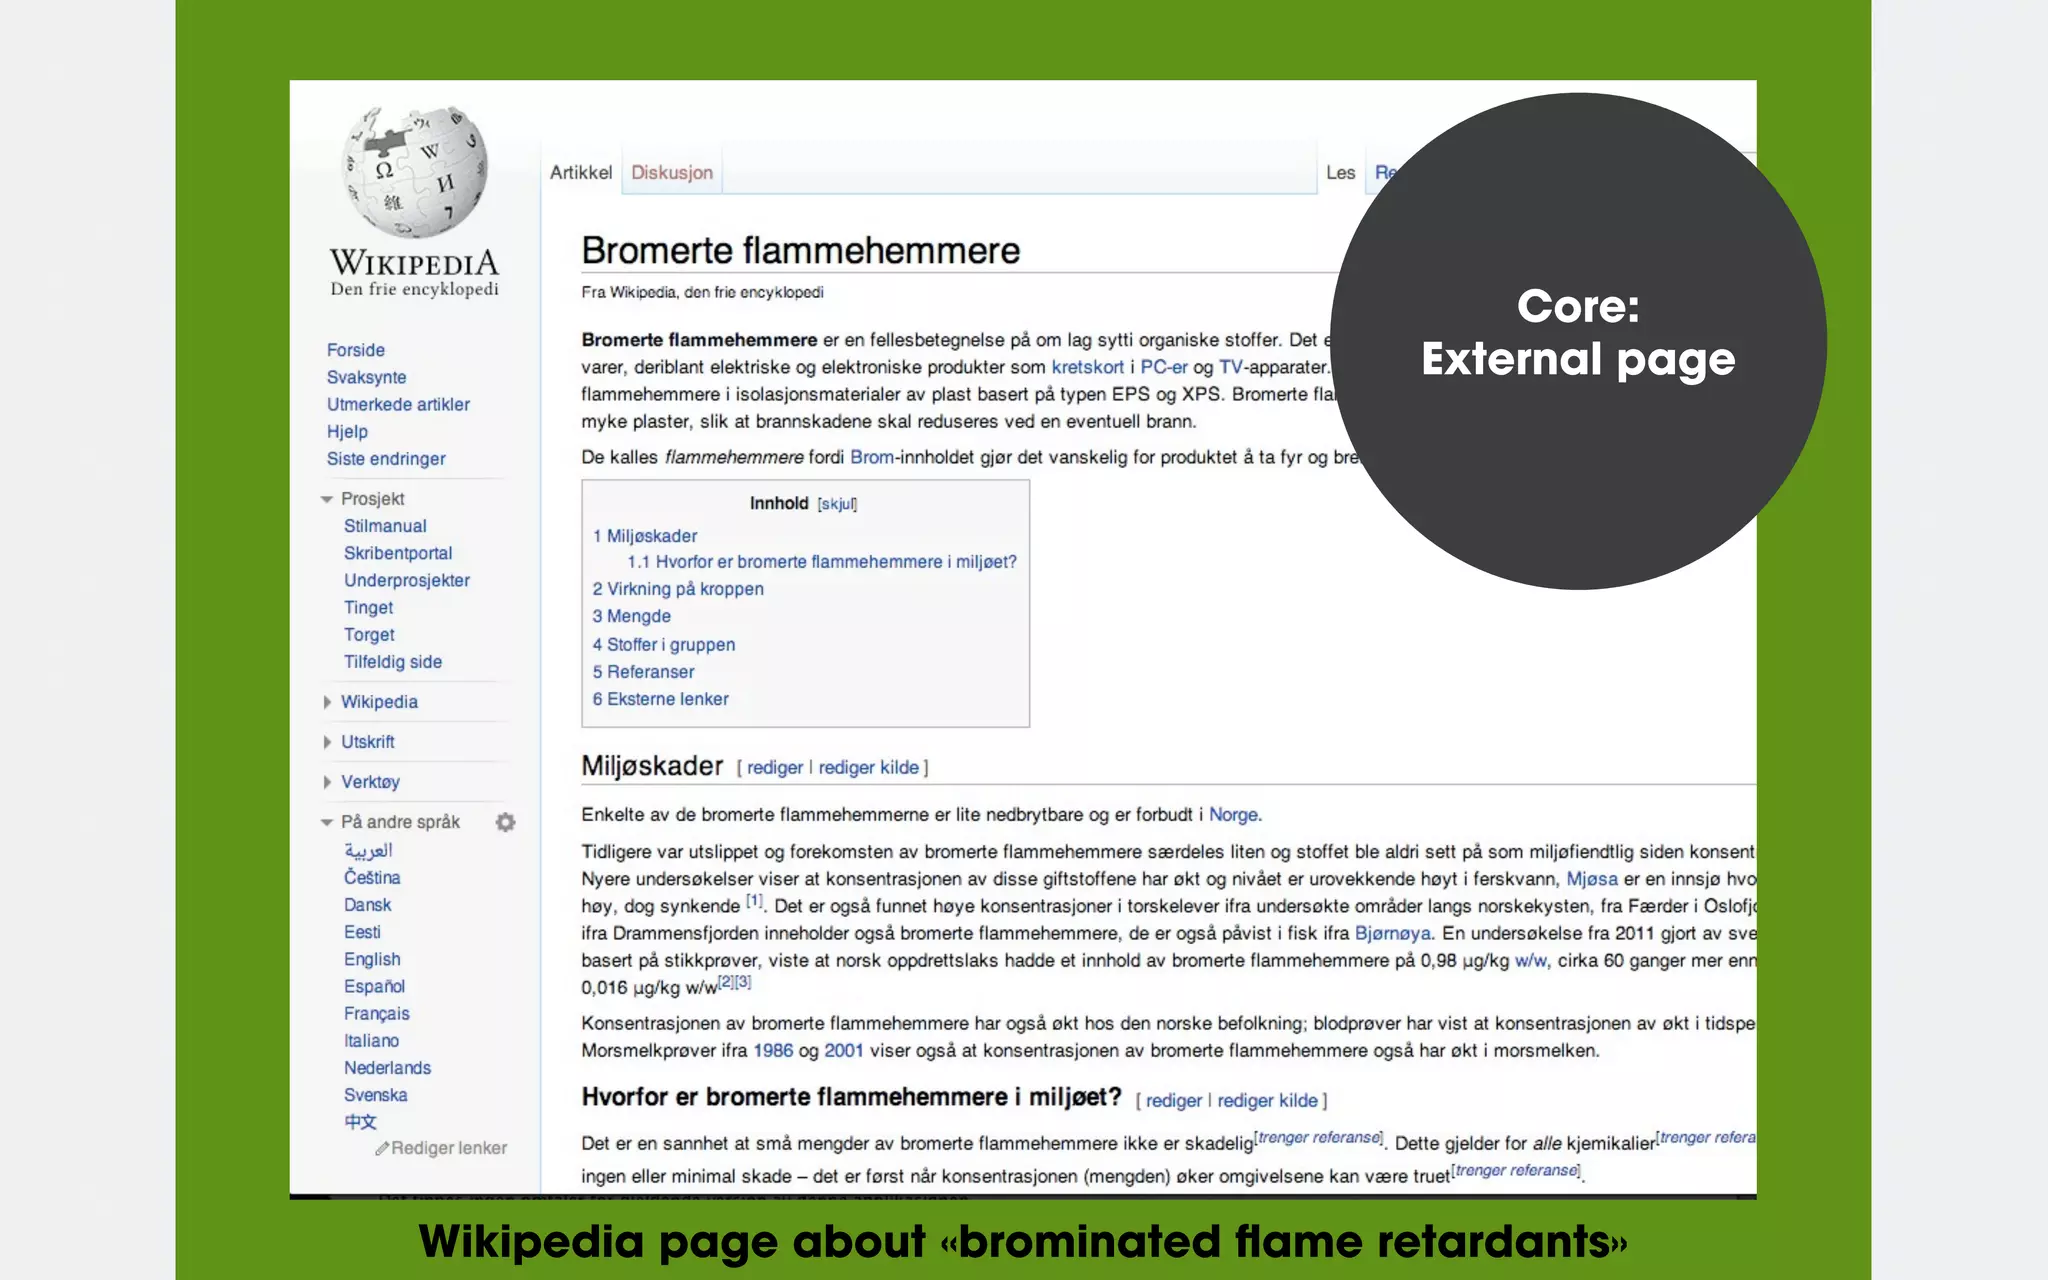
Task: Click trenger referanse after skadelig
Action: (1319, 1138)
